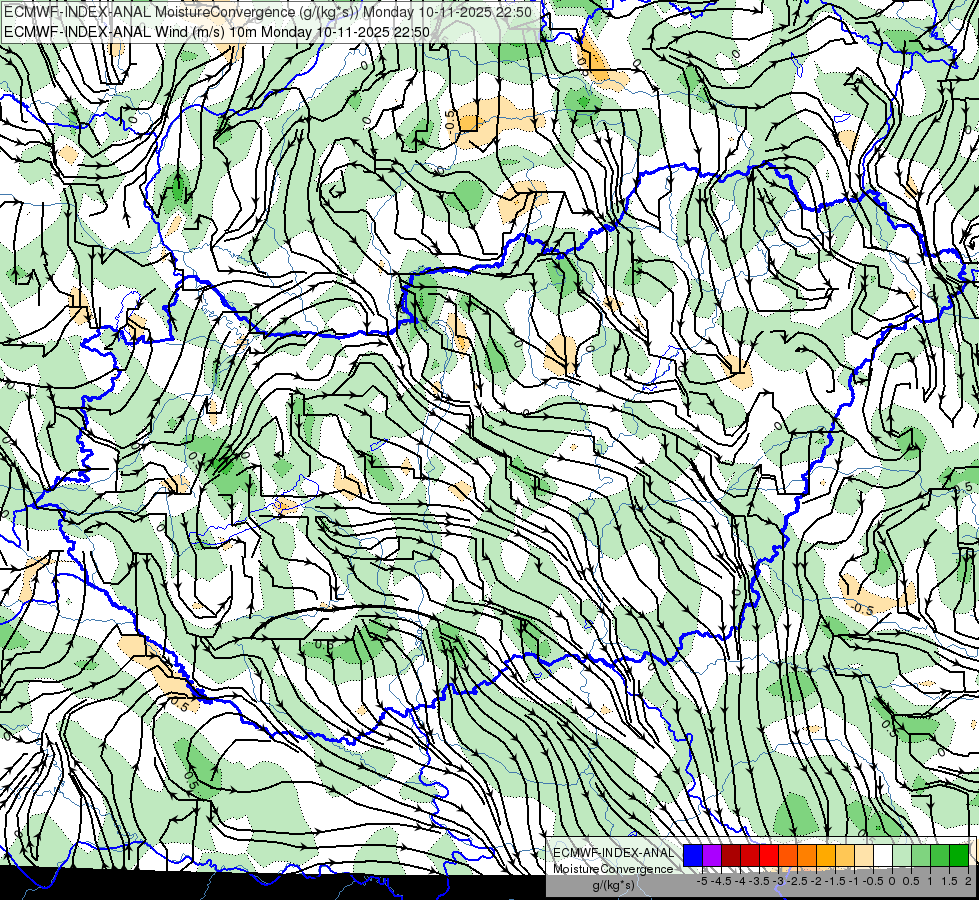Image resolution: width=979 pixels, height=900 pixels.
Task: Click the light orange swatch between -1.5 and -1
Action: [845, 856]
